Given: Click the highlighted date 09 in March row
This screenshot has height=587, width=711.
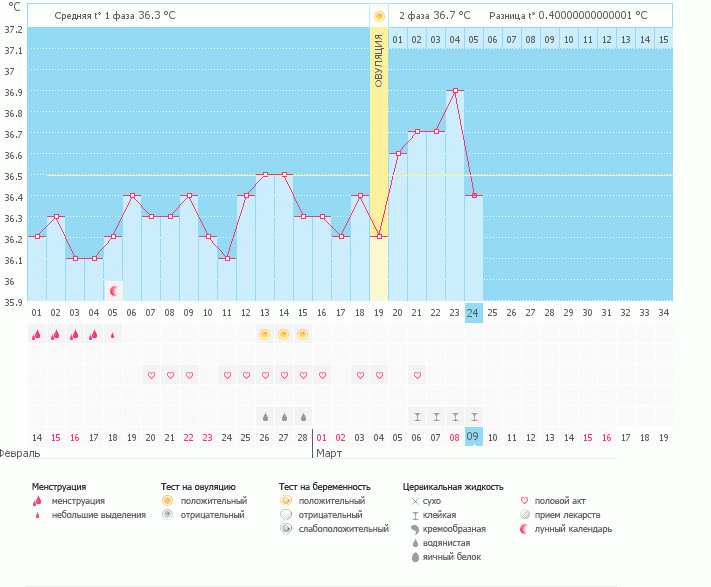Looking at the screenshot, I should [474, 437].
